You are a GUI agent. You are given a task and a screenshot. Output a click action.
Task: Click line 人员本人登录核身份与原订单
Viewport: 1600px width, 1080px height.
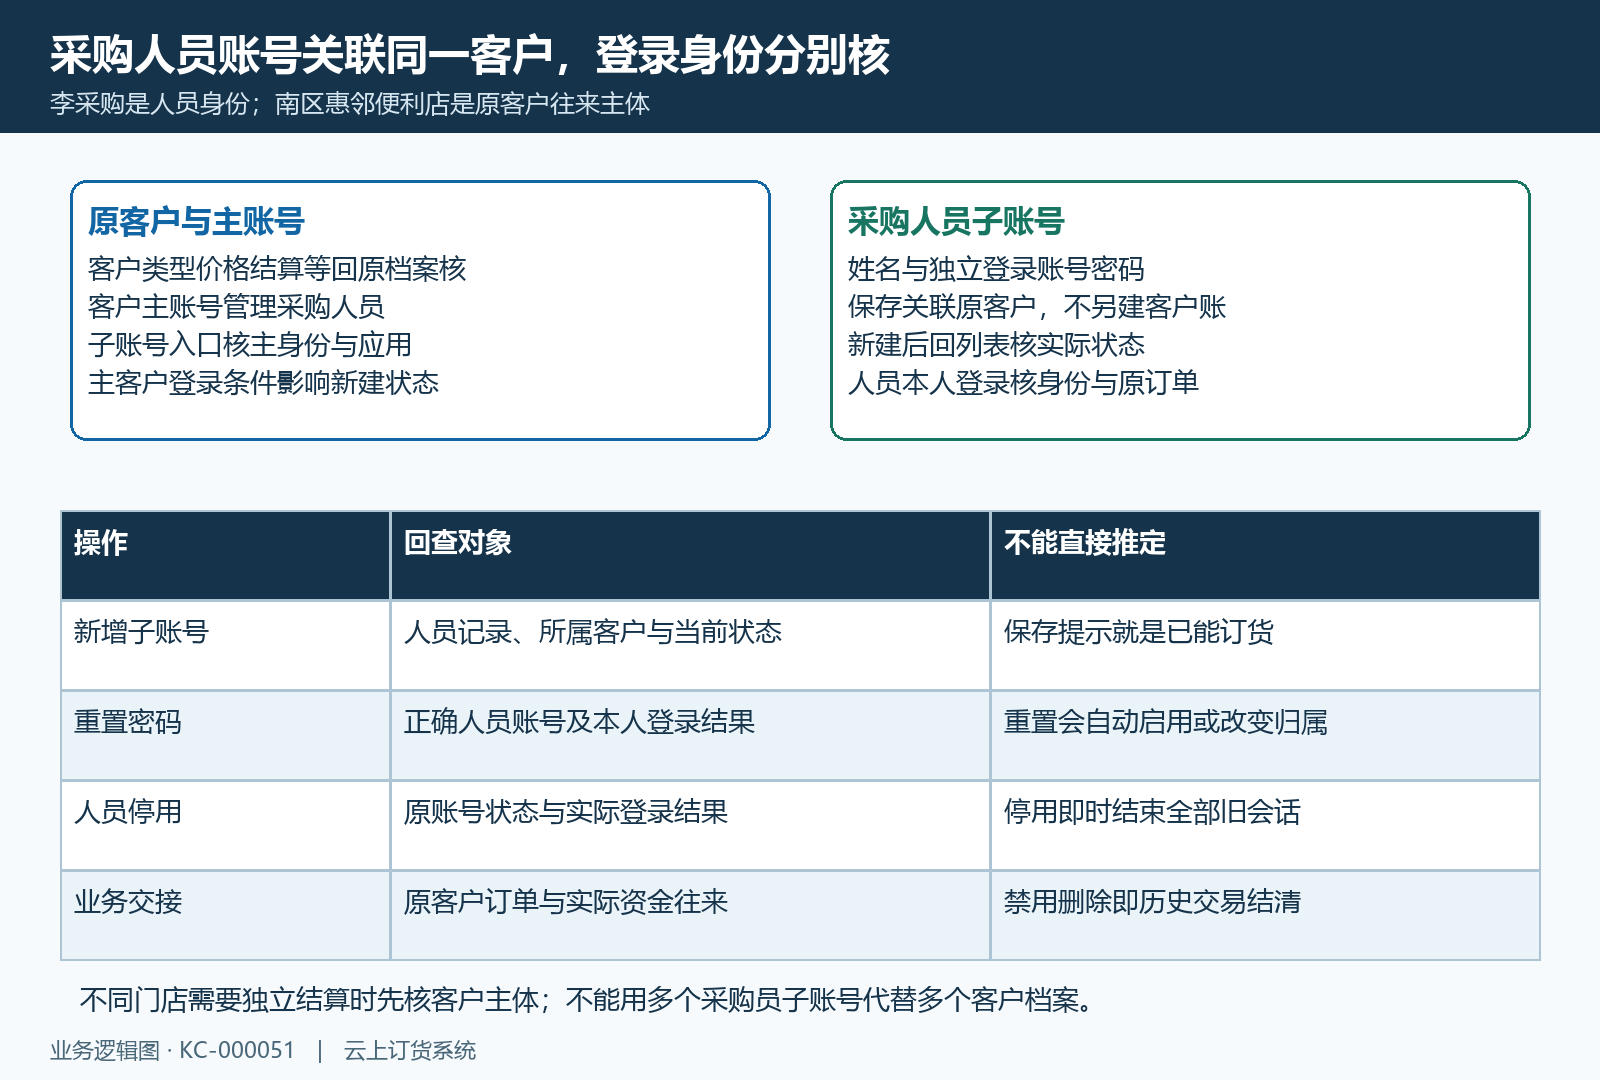1023,383
